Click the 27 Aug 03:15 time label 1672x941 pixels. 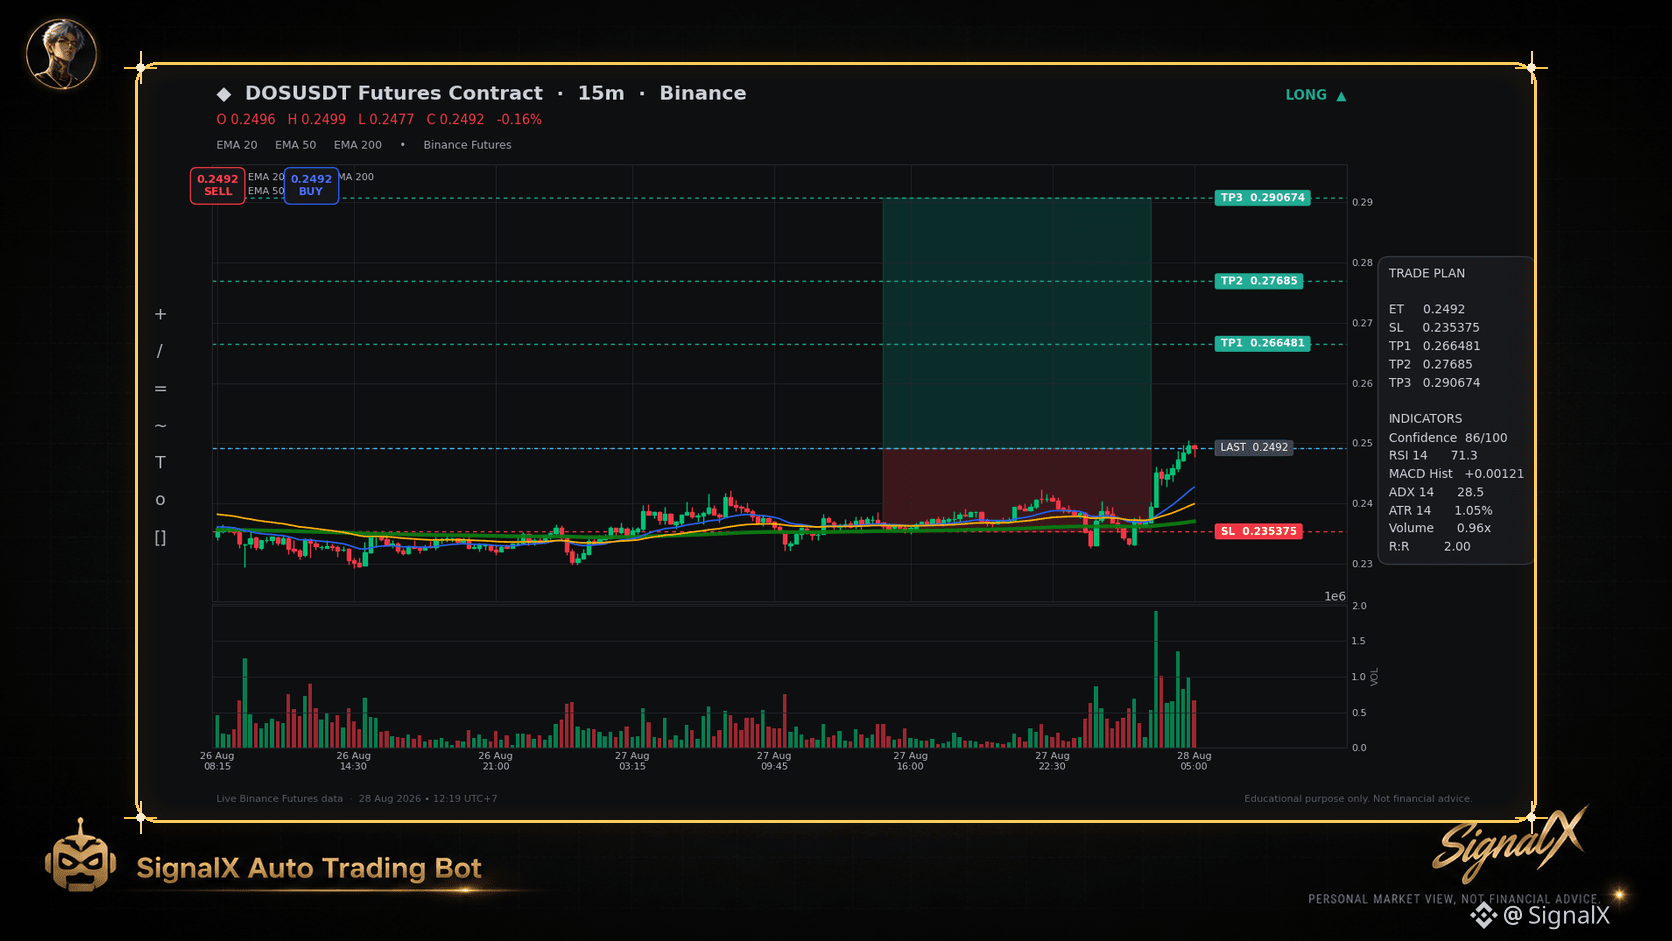click(632, 761)
